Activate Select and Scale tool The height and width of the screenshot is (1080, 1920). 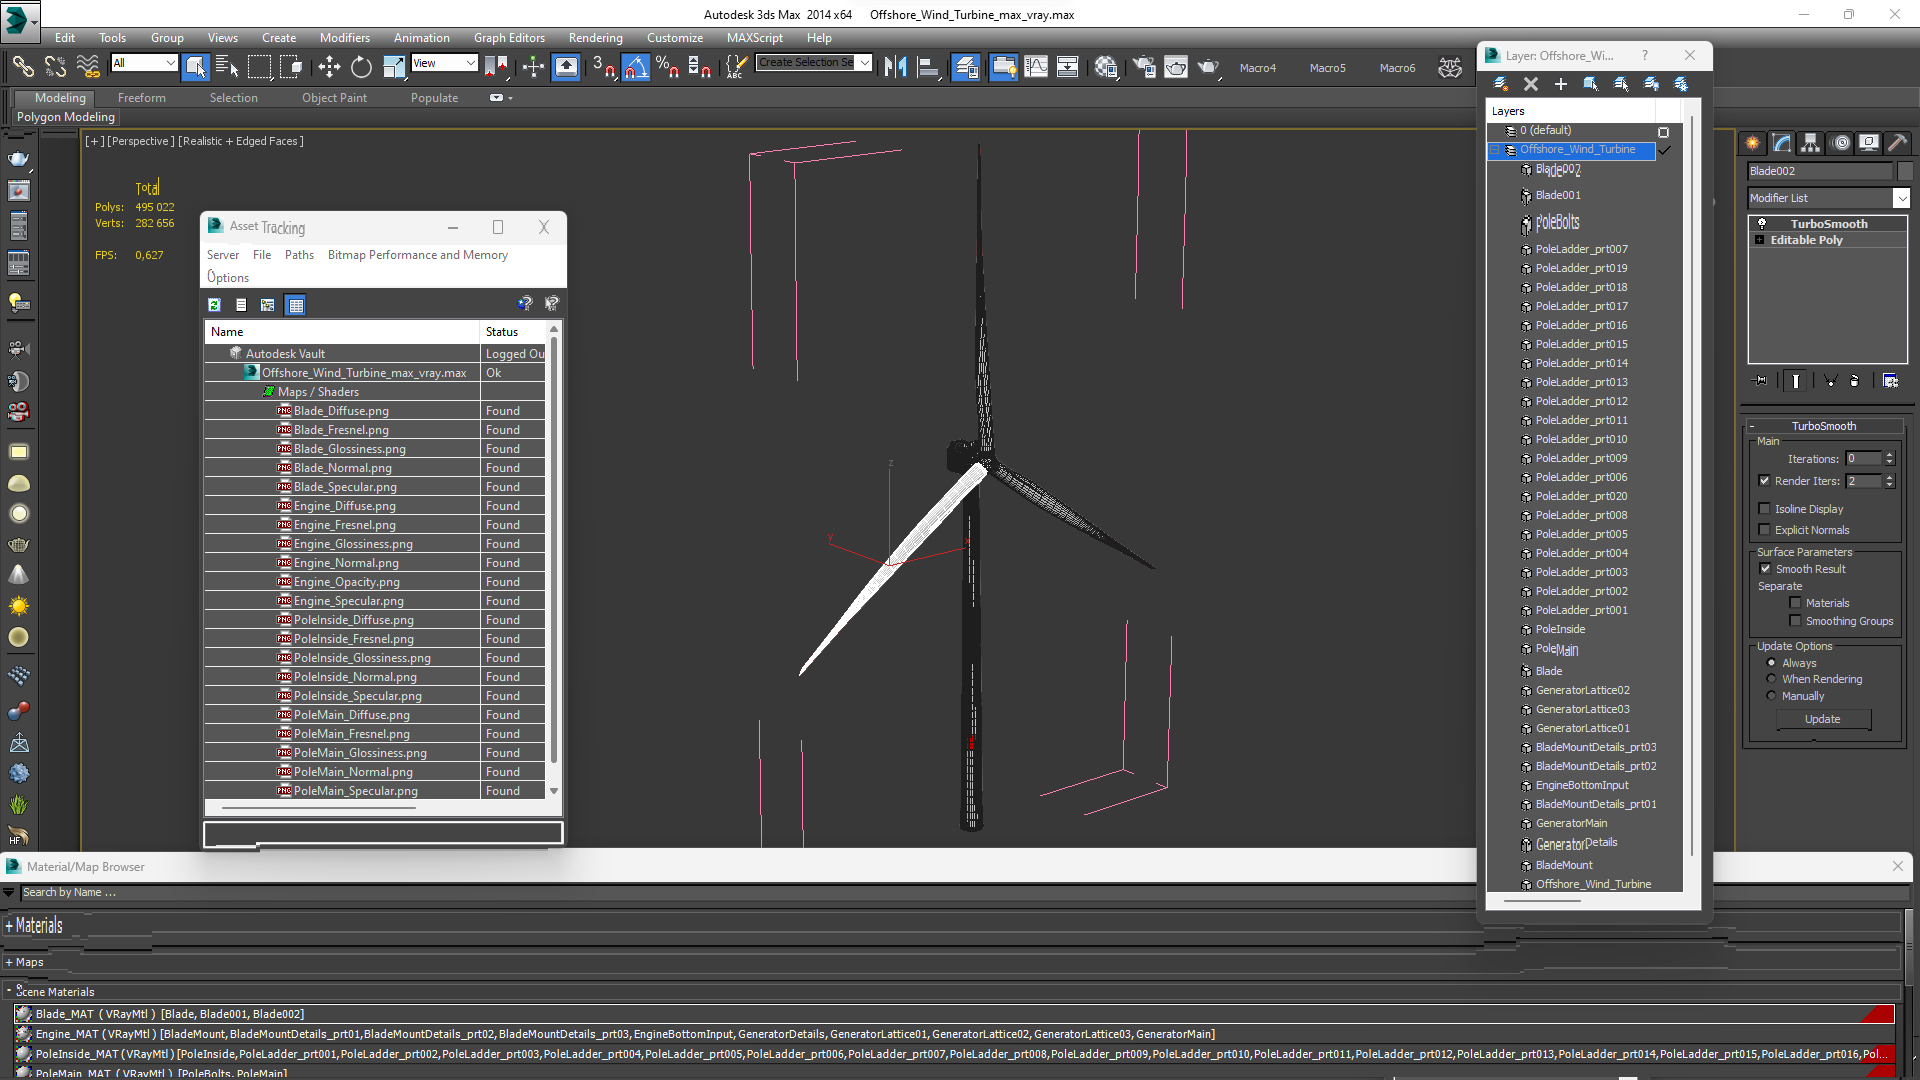[x=394, y=67]
